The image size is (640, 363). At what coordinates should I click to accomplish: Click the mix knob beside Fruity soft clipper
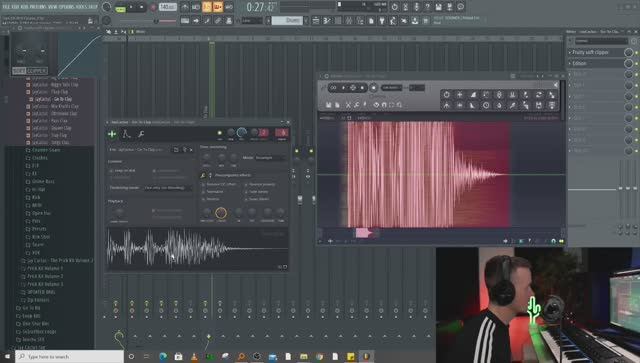coord(628,52)
